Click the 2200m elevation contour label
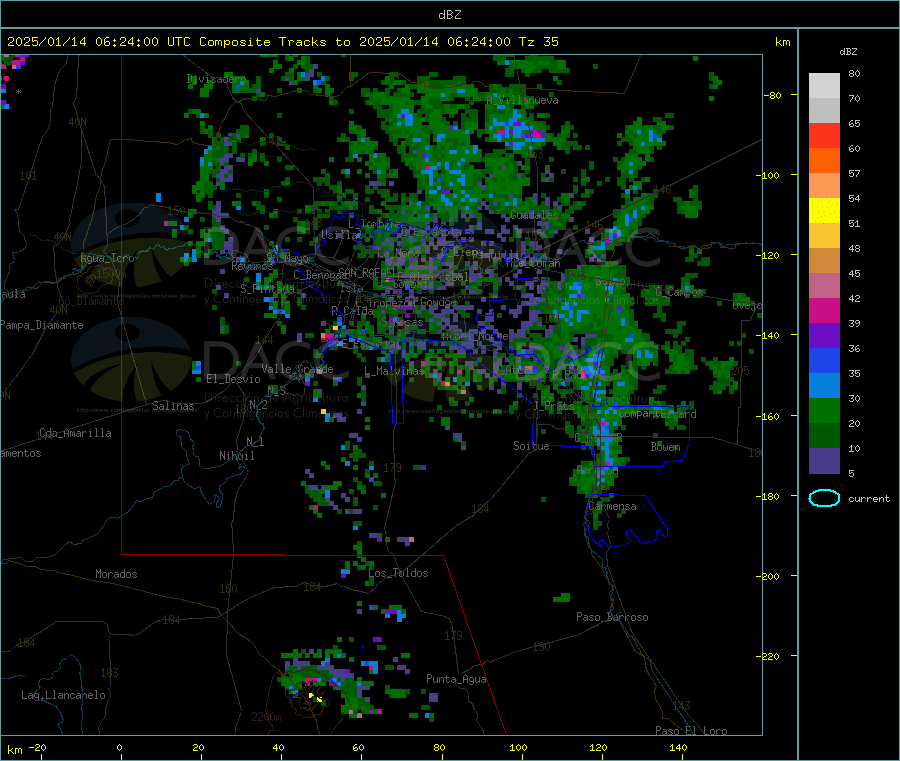The image size is (900, 761). (x=266, y=717)
